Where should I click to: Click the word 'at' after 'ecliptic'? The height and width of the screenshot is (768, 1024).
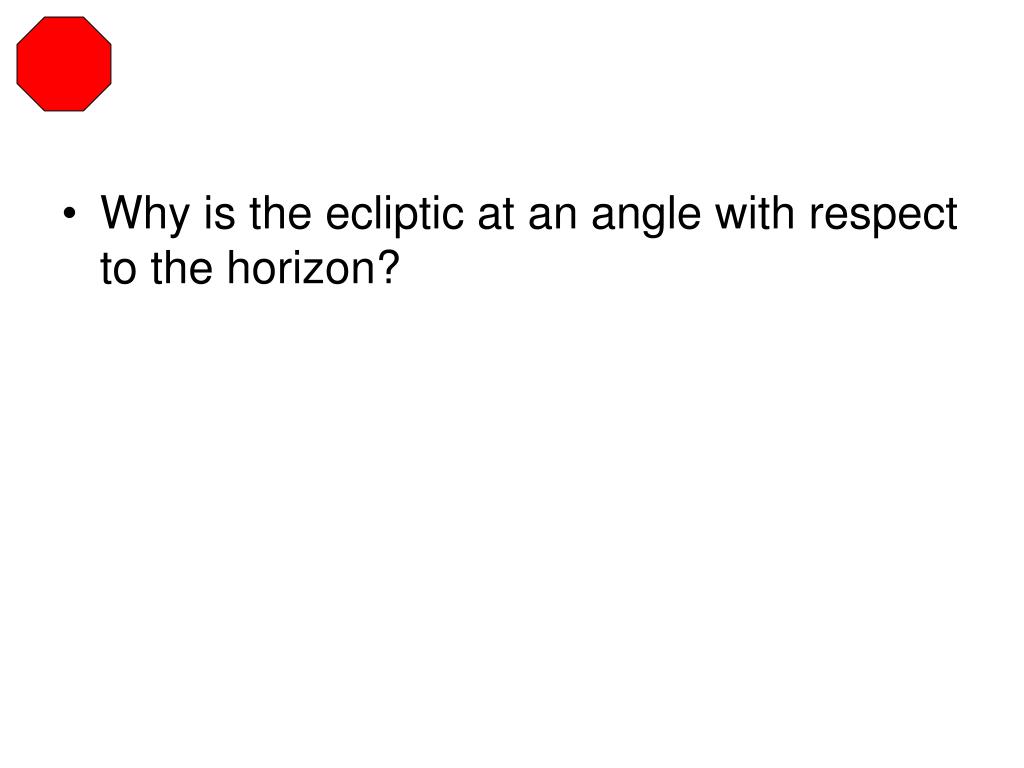pyautogui.click(x=496, y=214)
